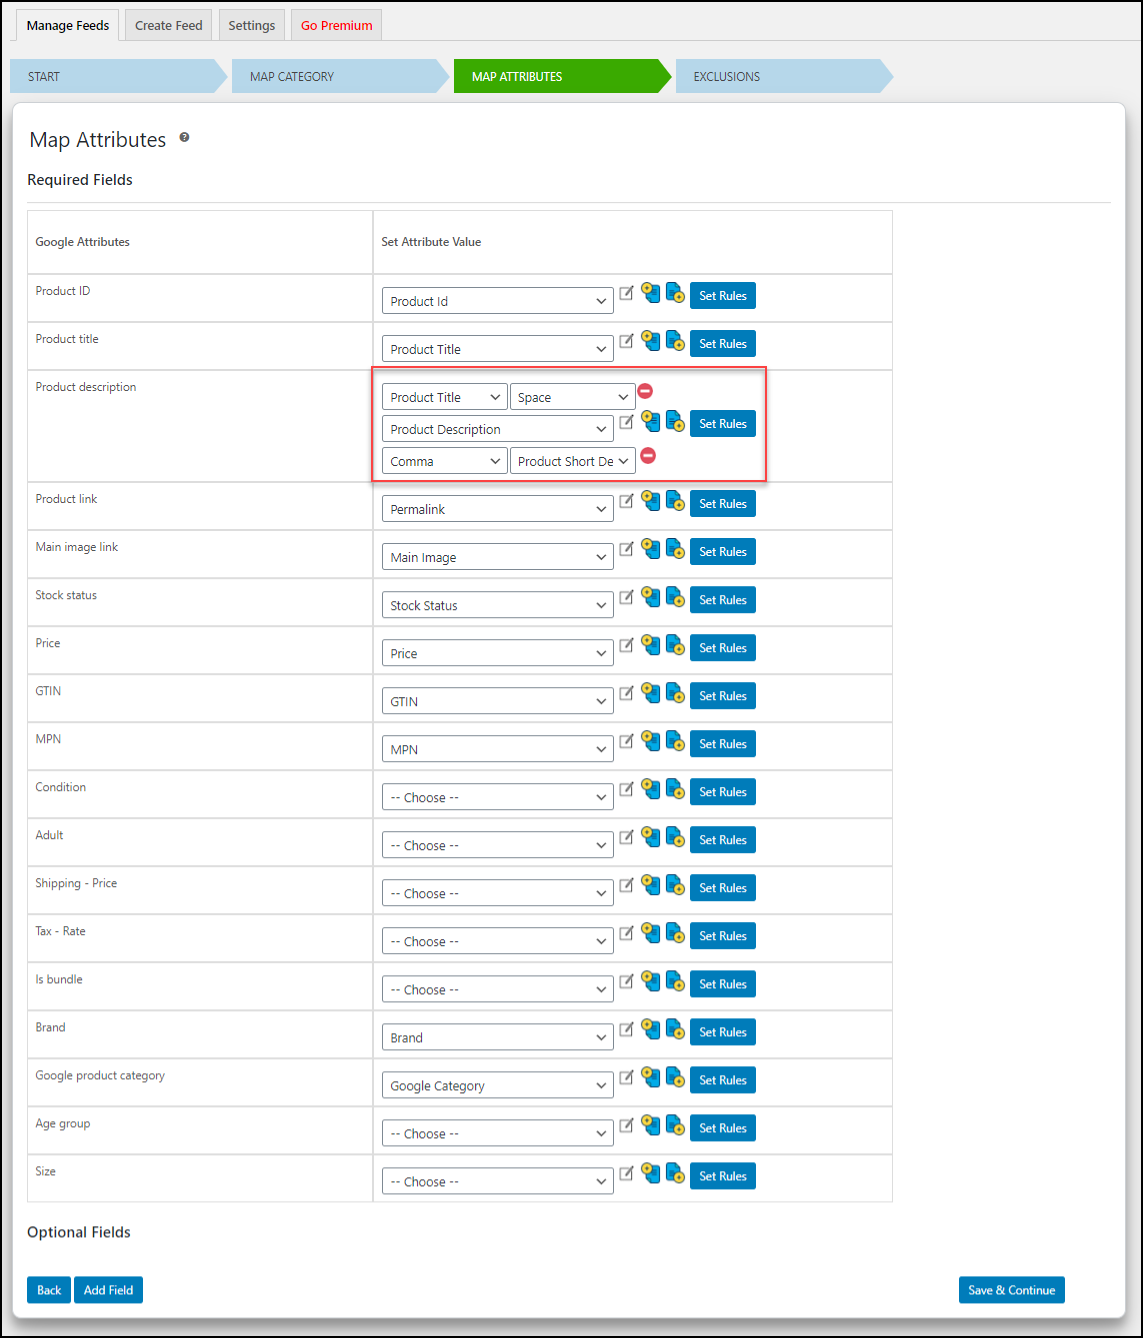
Task: Click prepend icon (plus top-left) in Is bundle row
Action: [651, 981]
